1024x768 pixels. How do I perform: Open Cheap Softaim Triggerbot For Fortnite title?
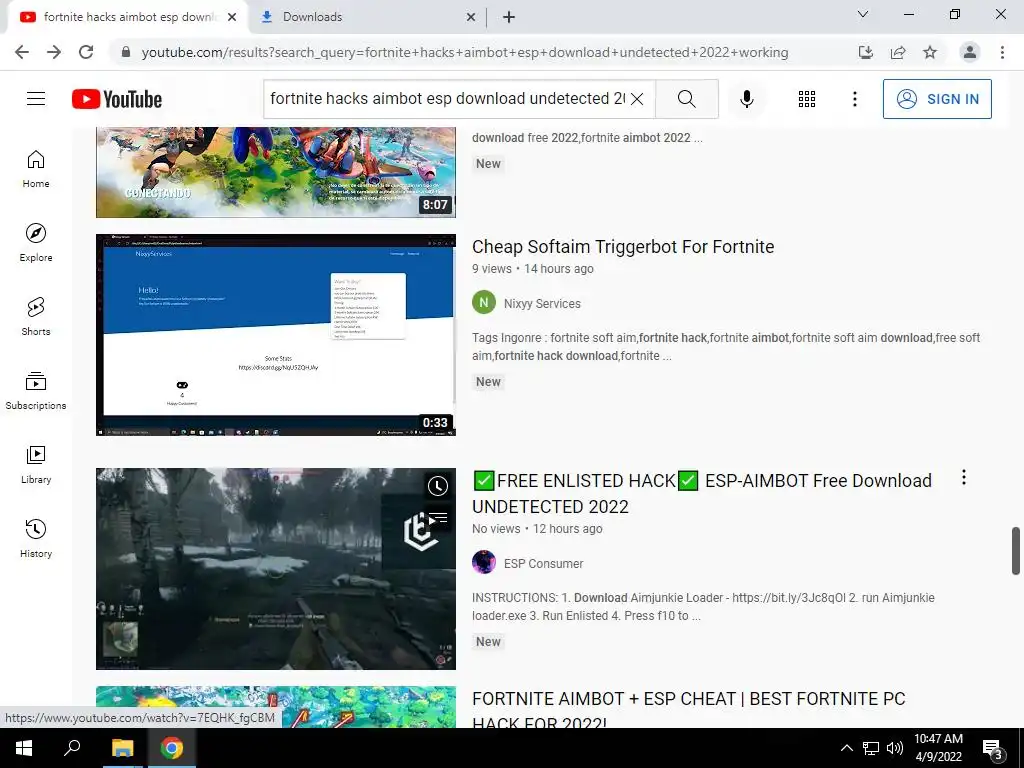click(x=623, y=247)
